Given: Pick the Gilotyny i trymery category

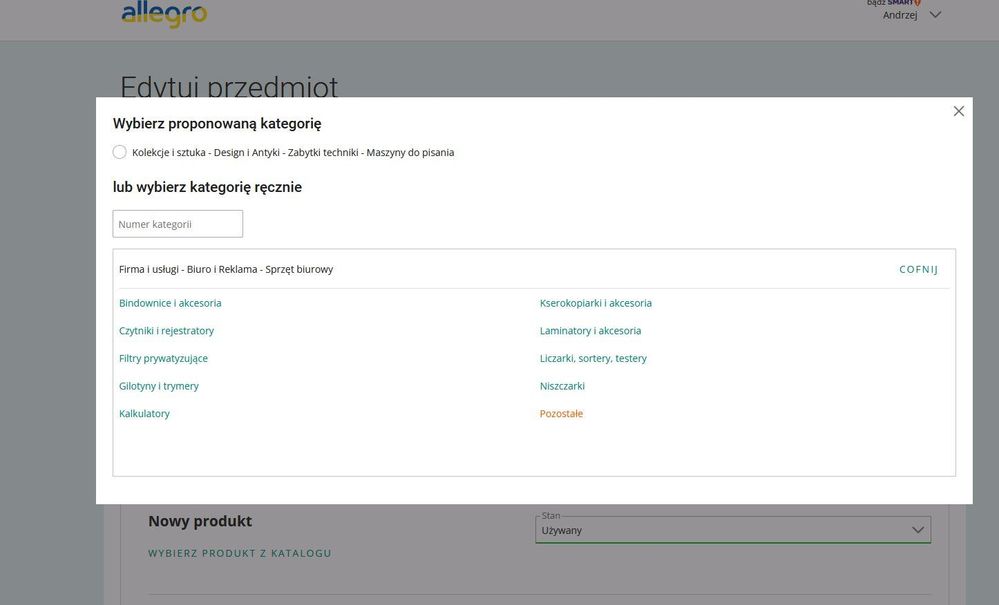Looking at the screenshot, I should 159,386.
